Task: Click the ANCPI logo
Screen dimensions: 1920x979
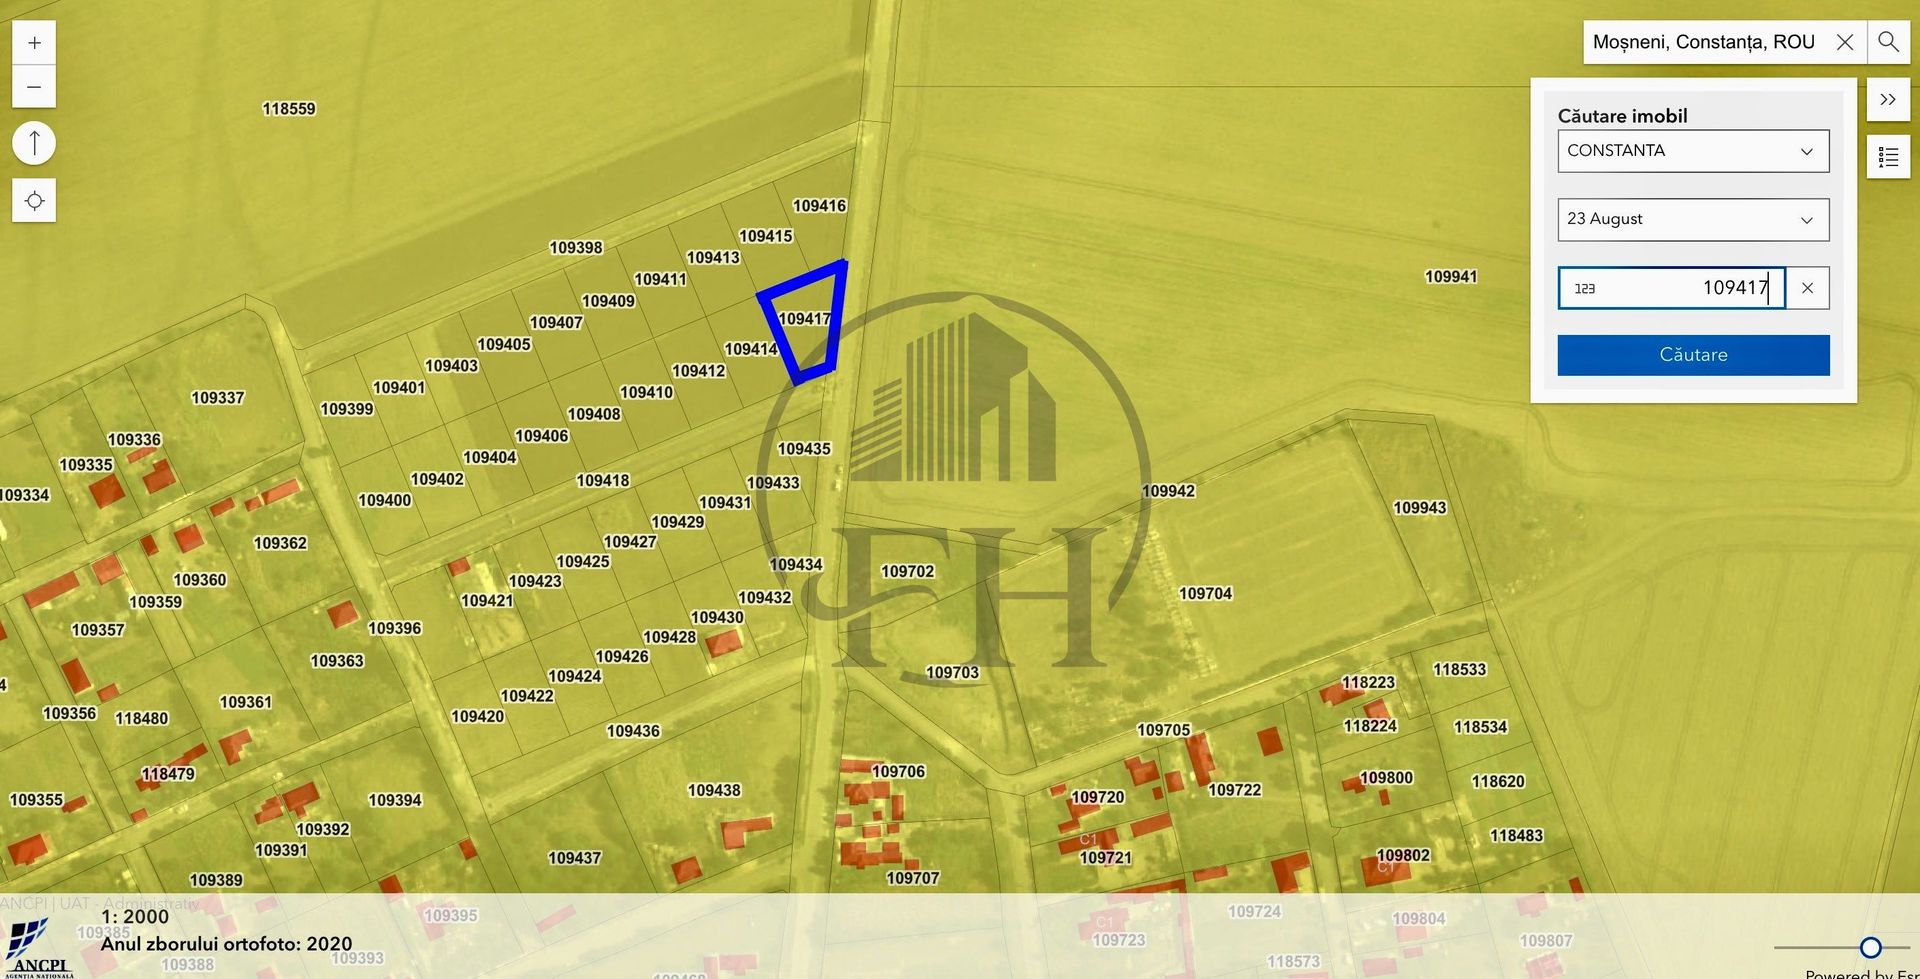Action: (38, 948)
